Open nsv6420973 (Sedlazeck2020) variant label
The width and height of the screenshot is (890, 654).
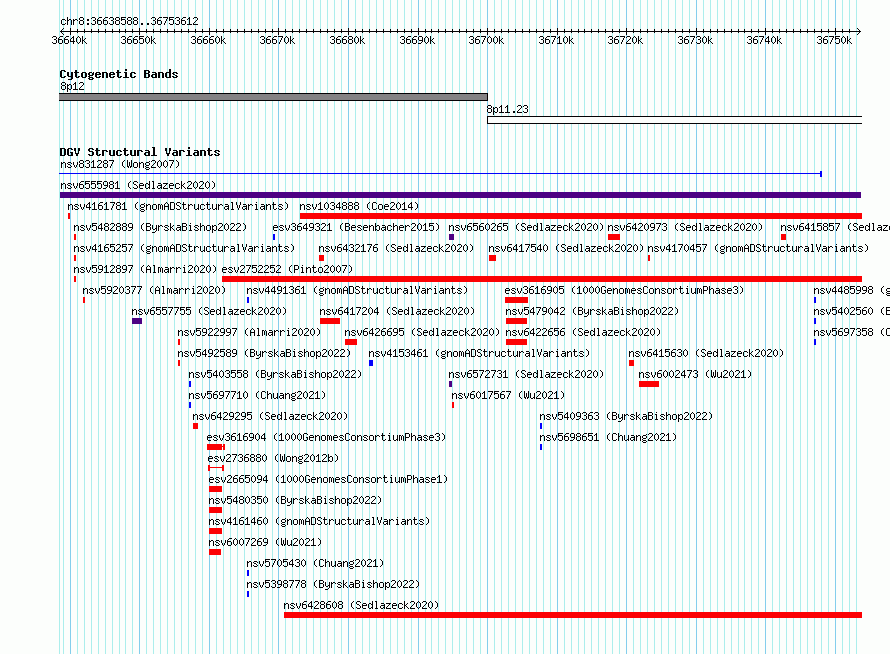tap(685, 227)
